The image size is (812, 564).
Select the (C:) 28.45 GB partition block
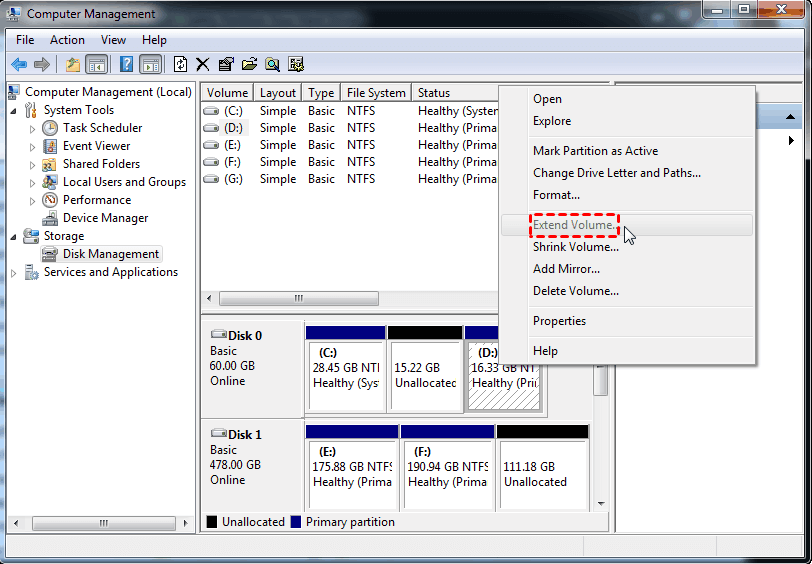point(345,375)
